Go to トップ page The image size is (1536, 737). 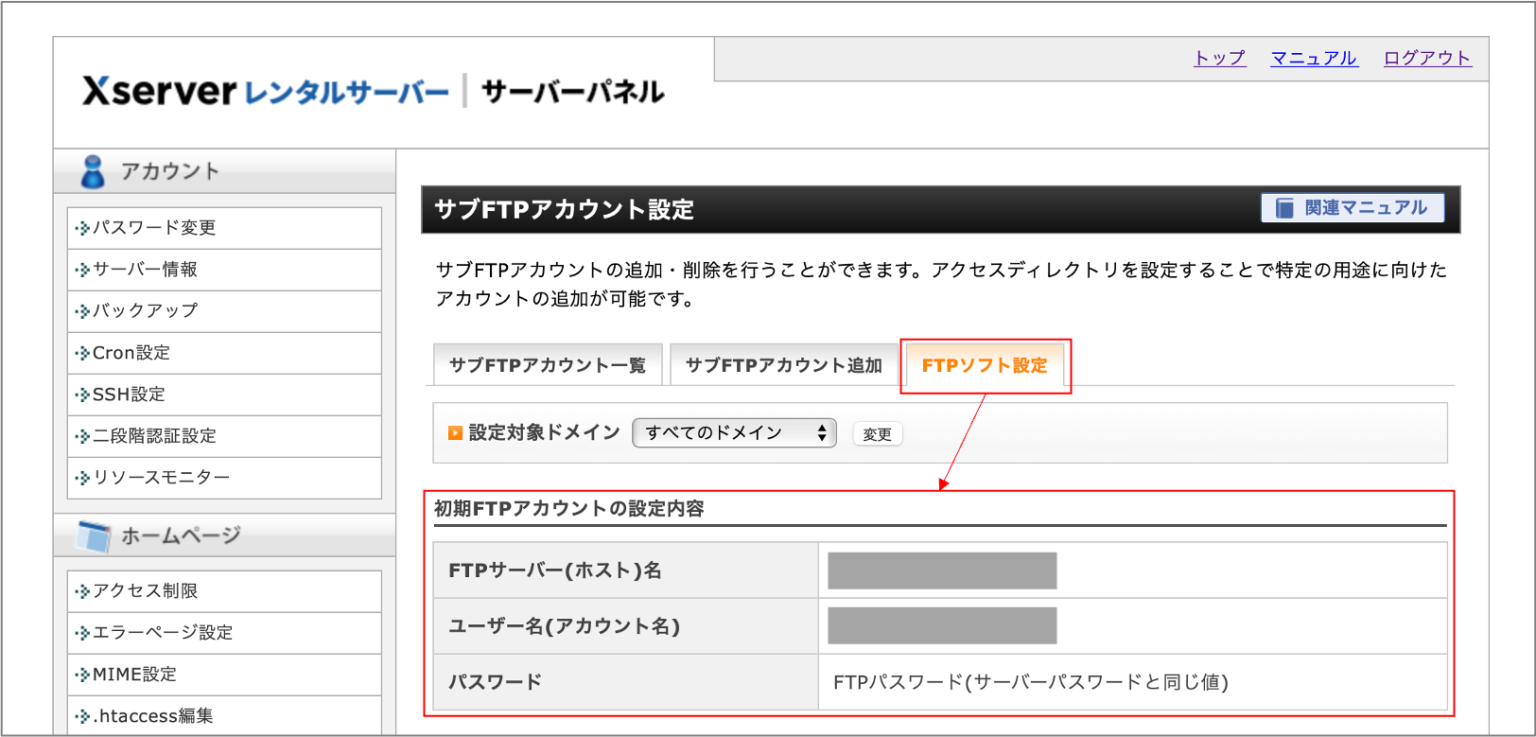pos(1218,58)
